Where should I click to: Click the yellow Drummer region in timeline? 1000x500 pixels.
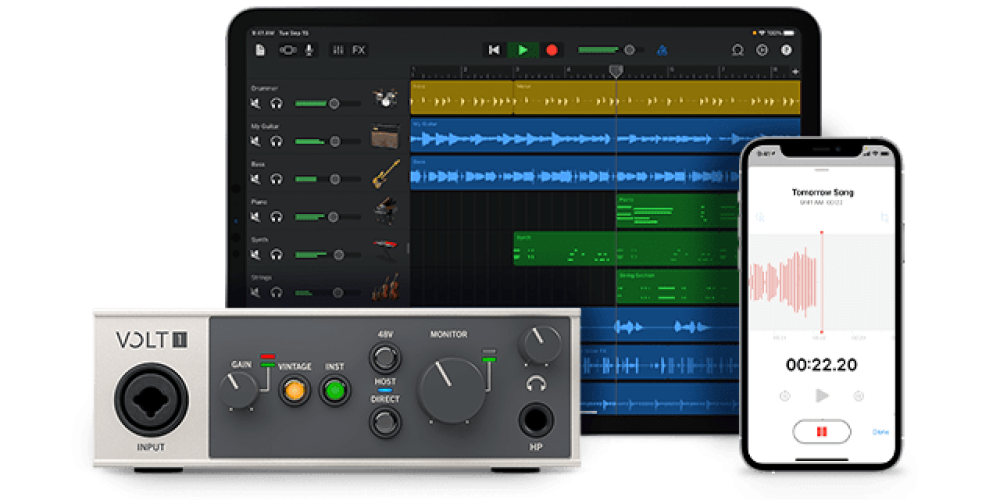pos(460,98)
